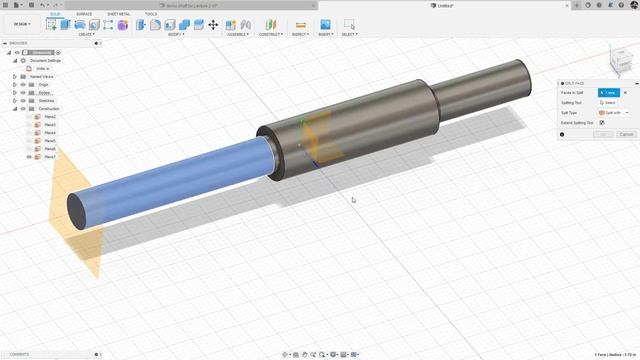Expand the Origin folder
Image resolution: width=640 pixels, height=360 pixels.
coord(15,84)
